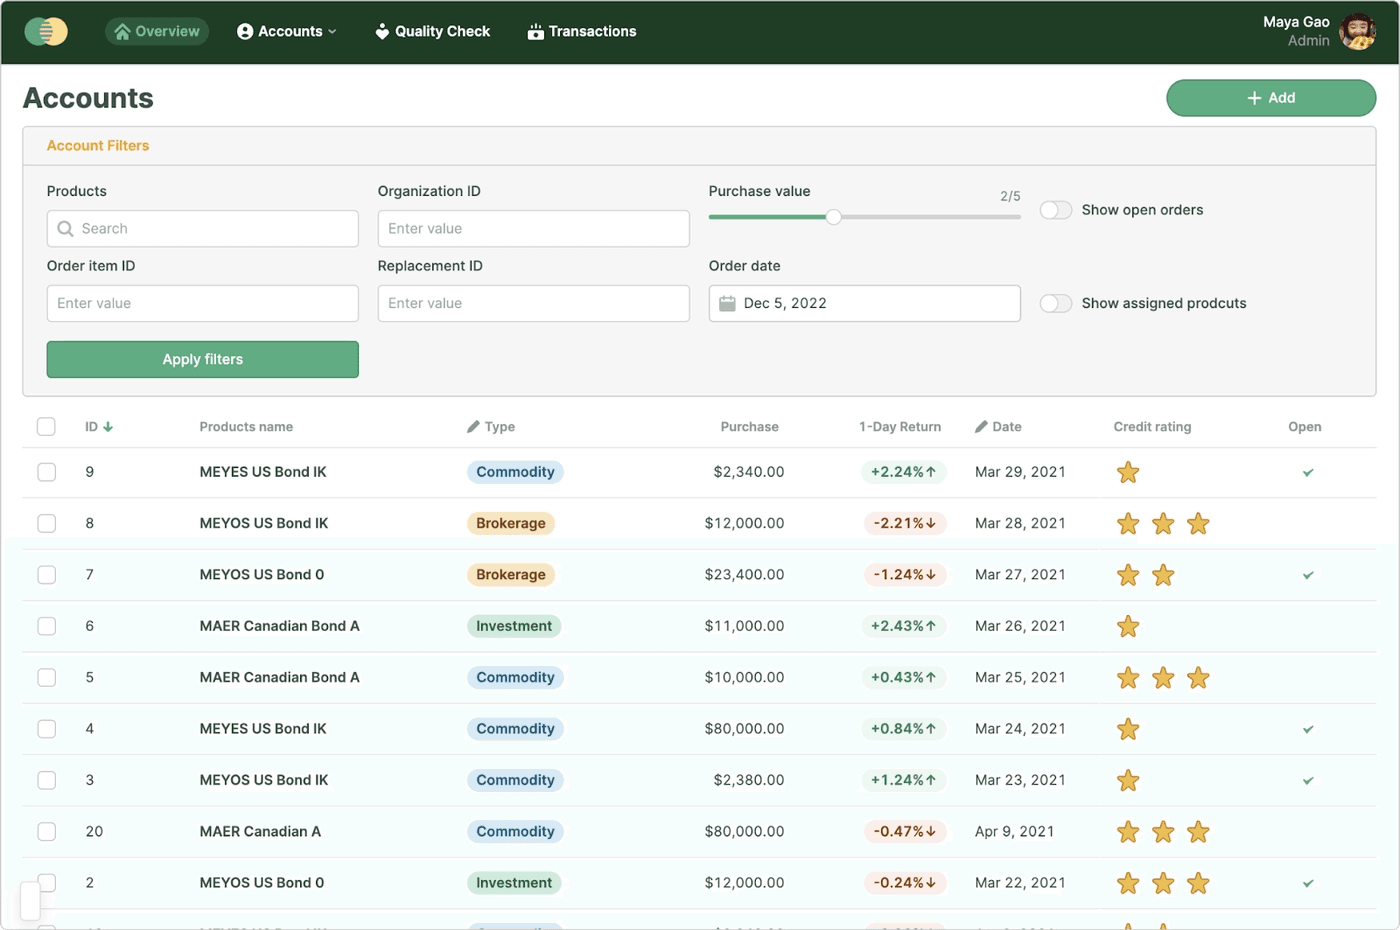Turn on Show assigned products toggle

click(1056, 304)
